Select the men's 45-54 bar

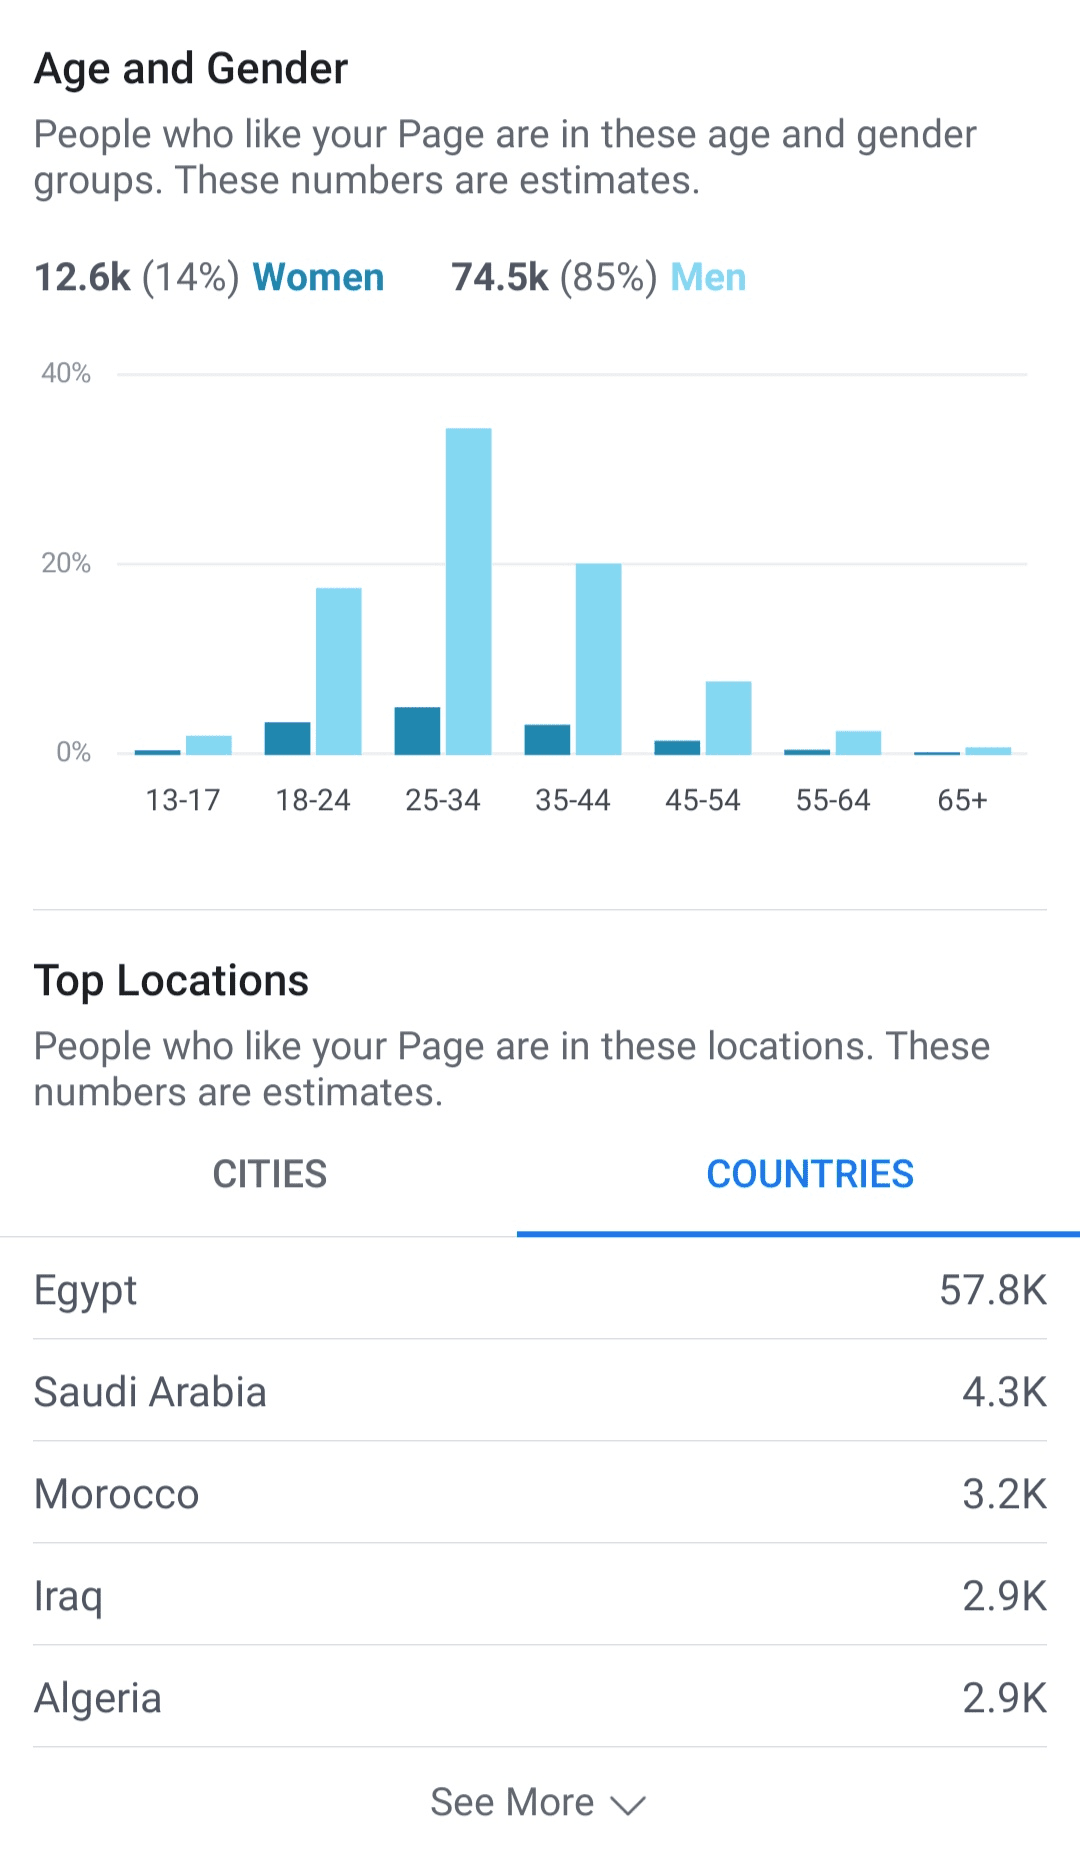pyautogui.click(x=728, y=718)
